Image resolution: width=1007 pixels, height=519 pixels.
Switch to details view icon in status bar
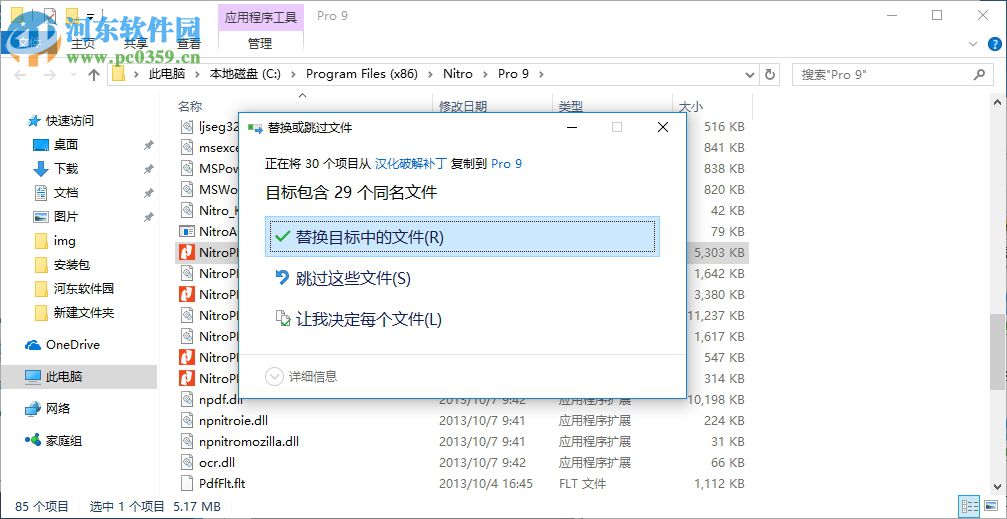pyautogui.click(x=969, y=506)
